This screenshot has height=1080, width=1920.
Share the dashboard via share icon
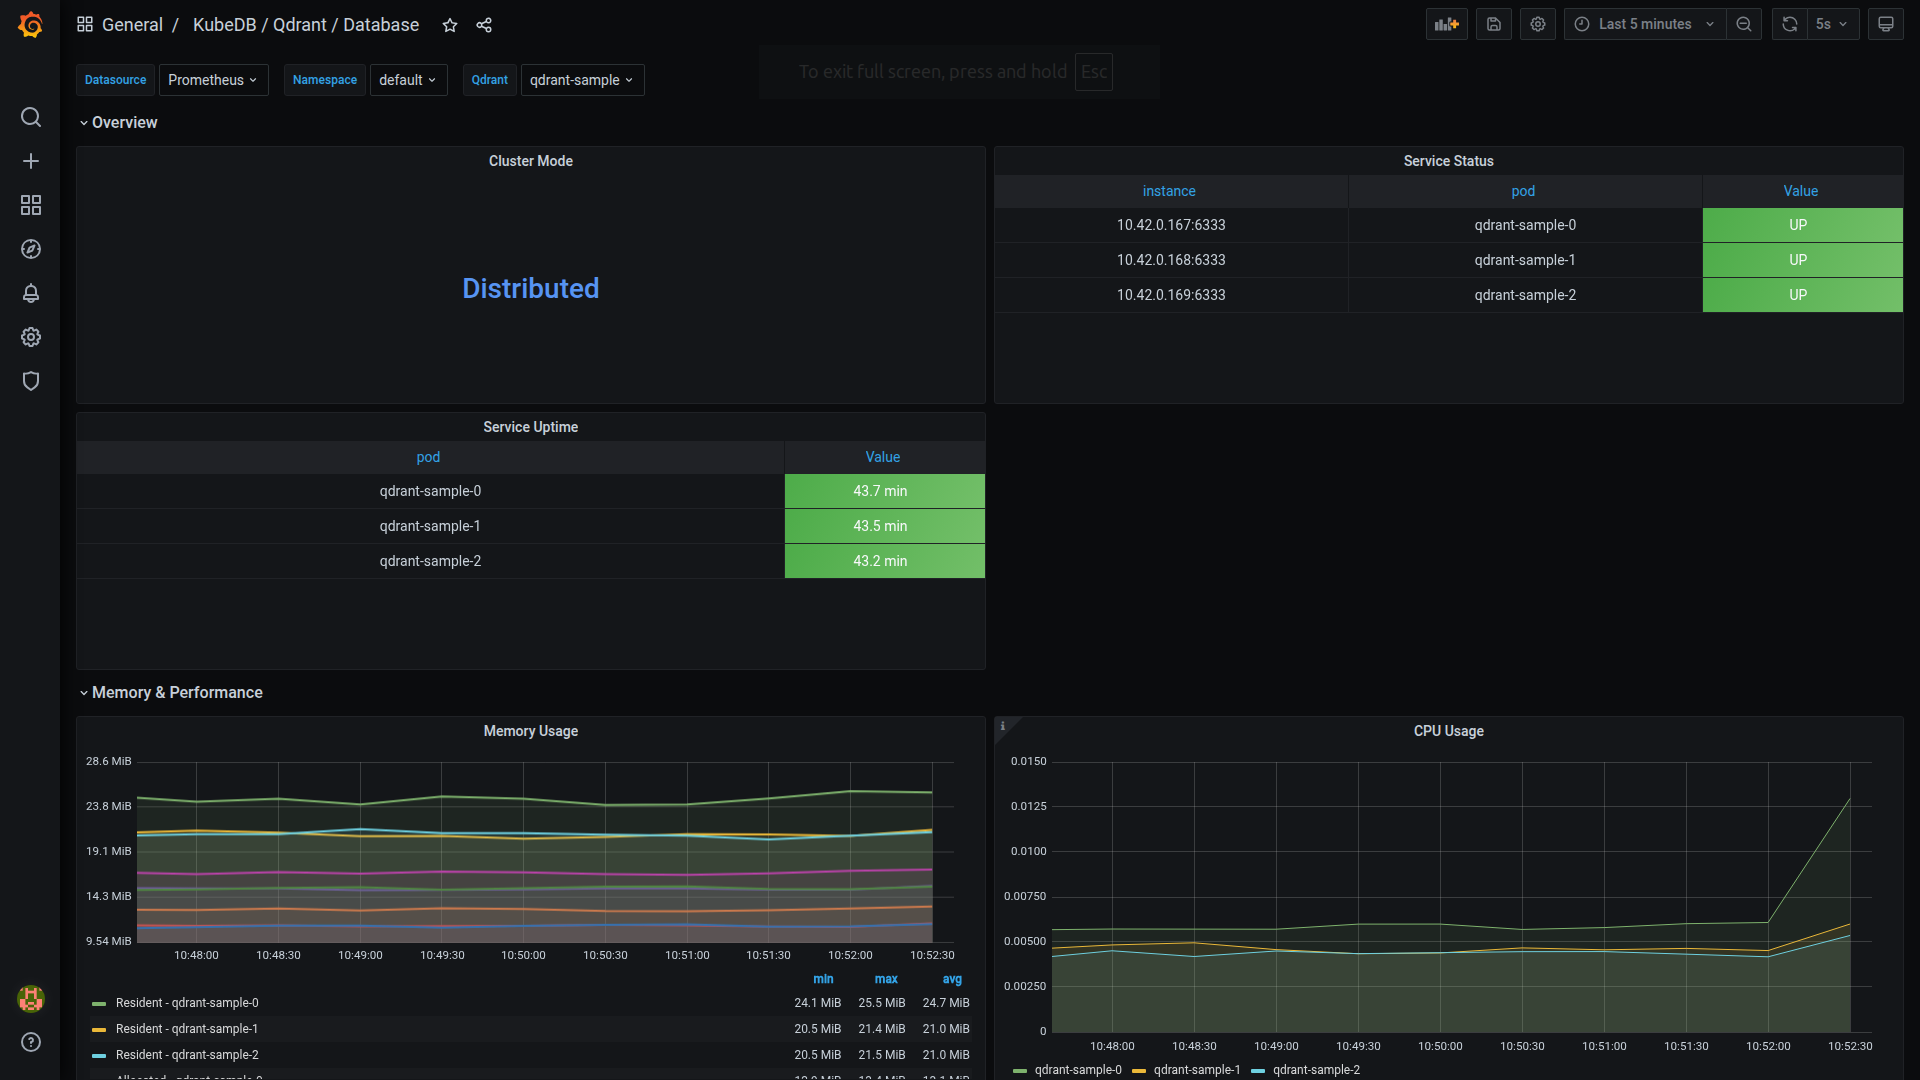click(x=484, y=25)
